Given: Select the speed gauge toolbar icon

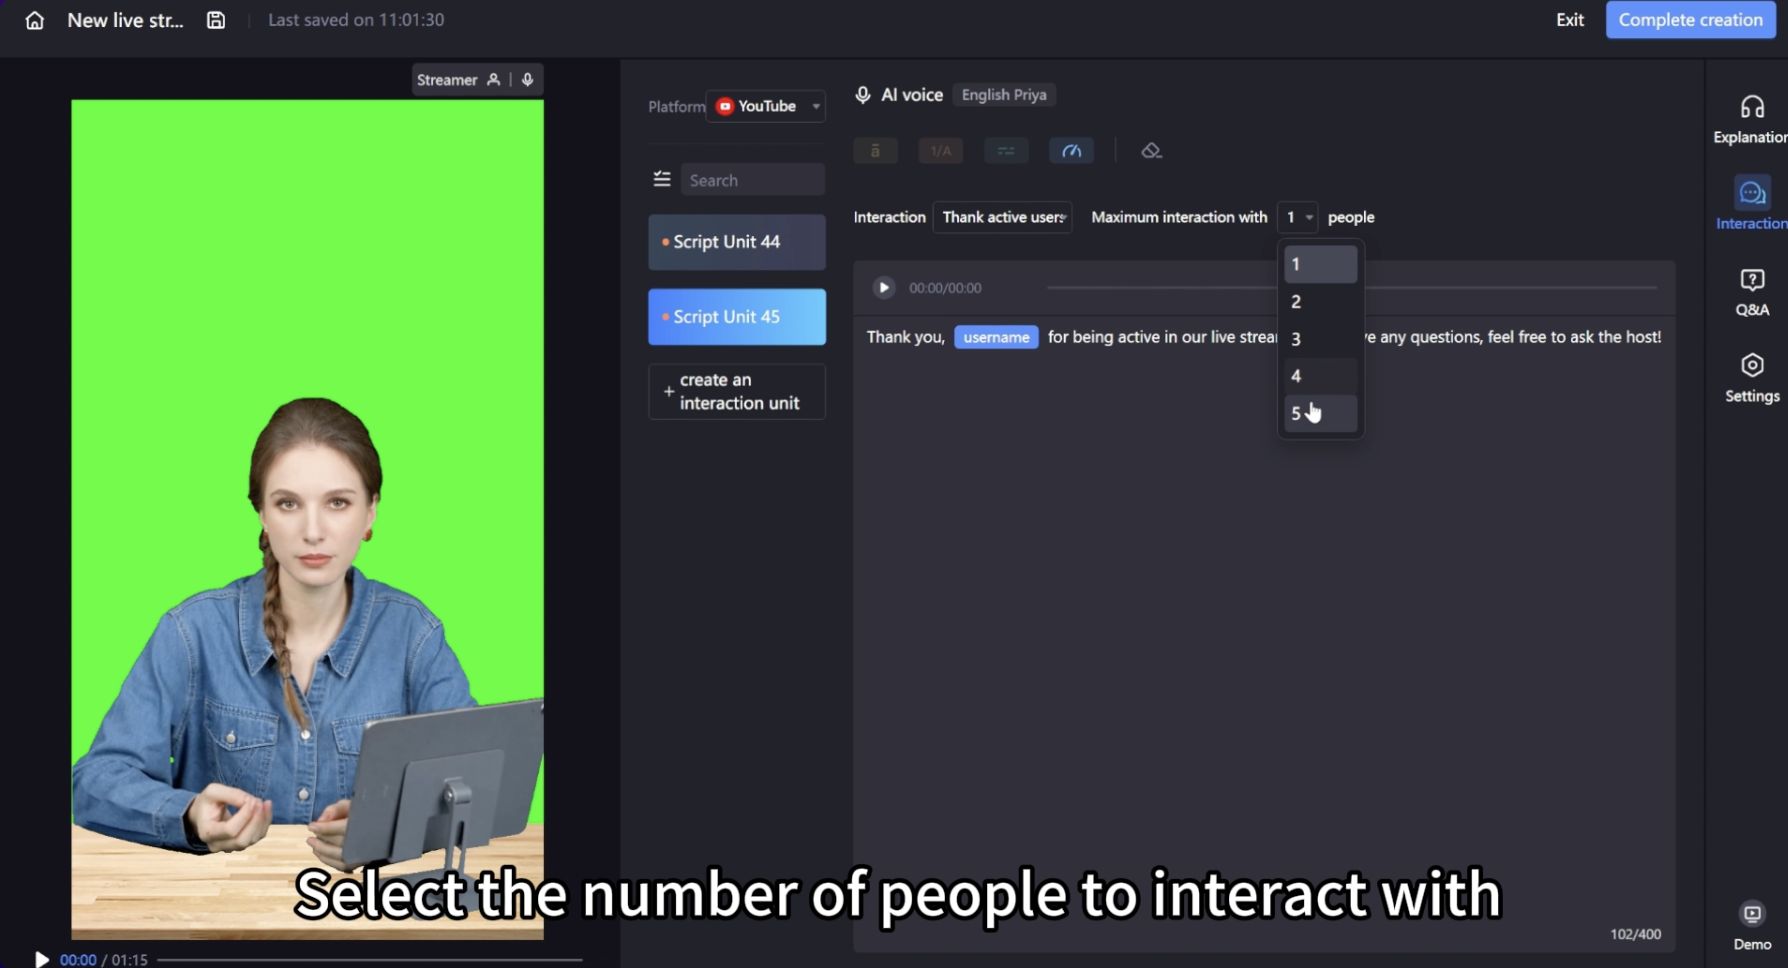Looking at the screenshot, I should [x=1071, y=151].
